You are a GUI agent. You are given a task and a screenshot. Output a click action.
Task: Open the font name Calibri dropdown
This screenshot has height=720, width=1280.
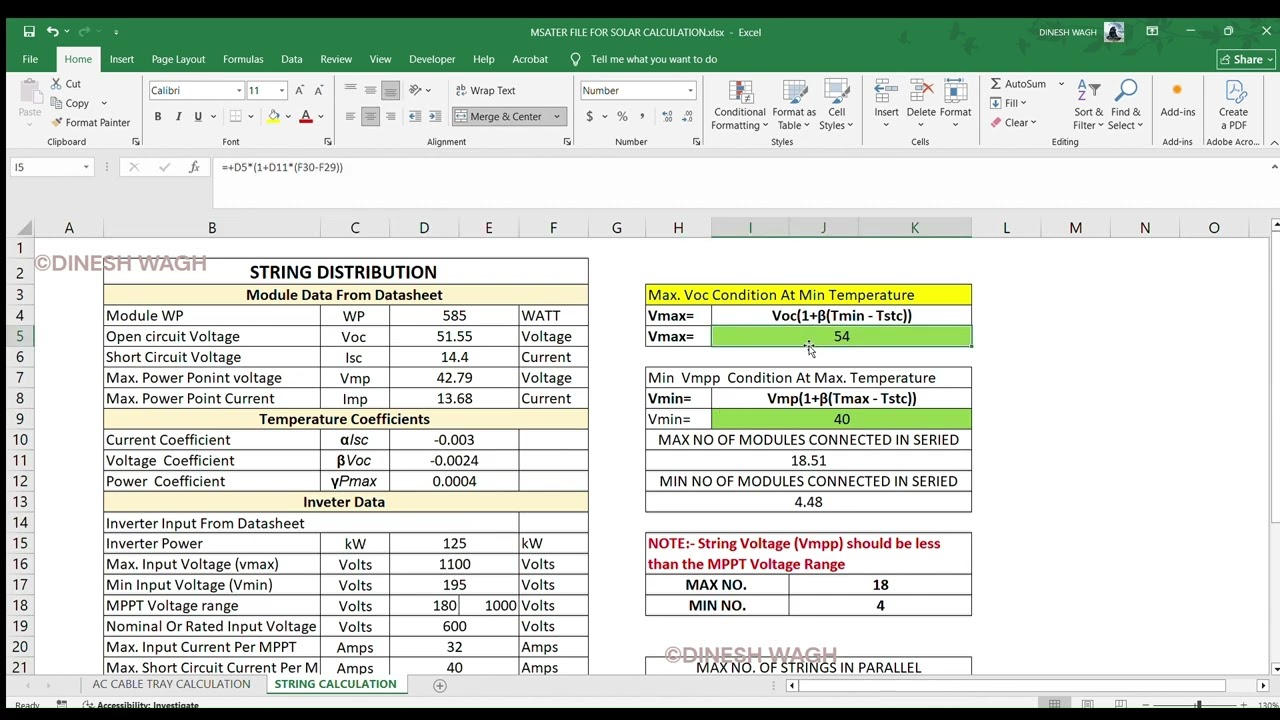coord(239,90)
